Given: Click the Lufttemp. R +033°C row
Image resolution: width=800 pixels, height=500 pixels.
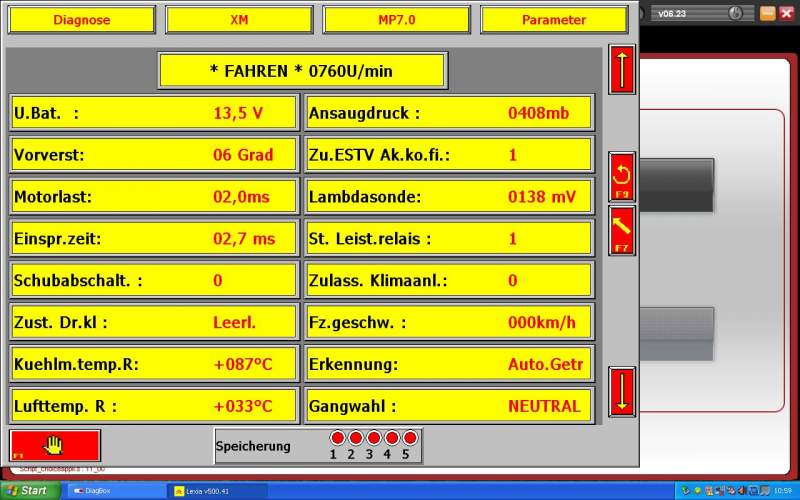Looking at the screenshot, I should click(154, 406).
